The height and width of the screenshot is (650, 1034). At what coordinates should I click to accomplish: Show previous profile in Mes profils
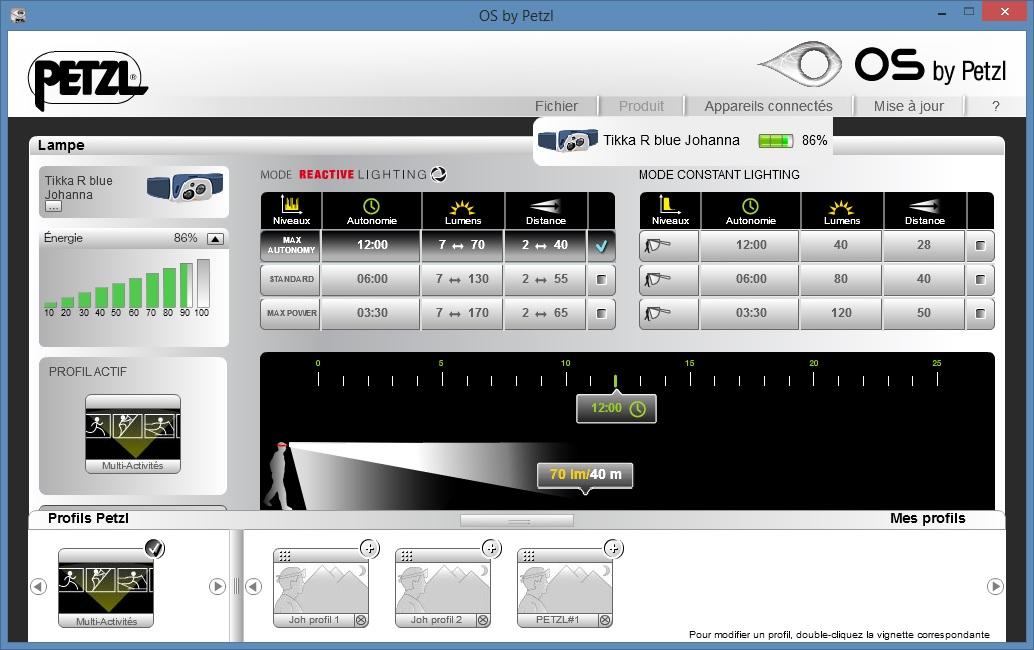pos(254,586)
